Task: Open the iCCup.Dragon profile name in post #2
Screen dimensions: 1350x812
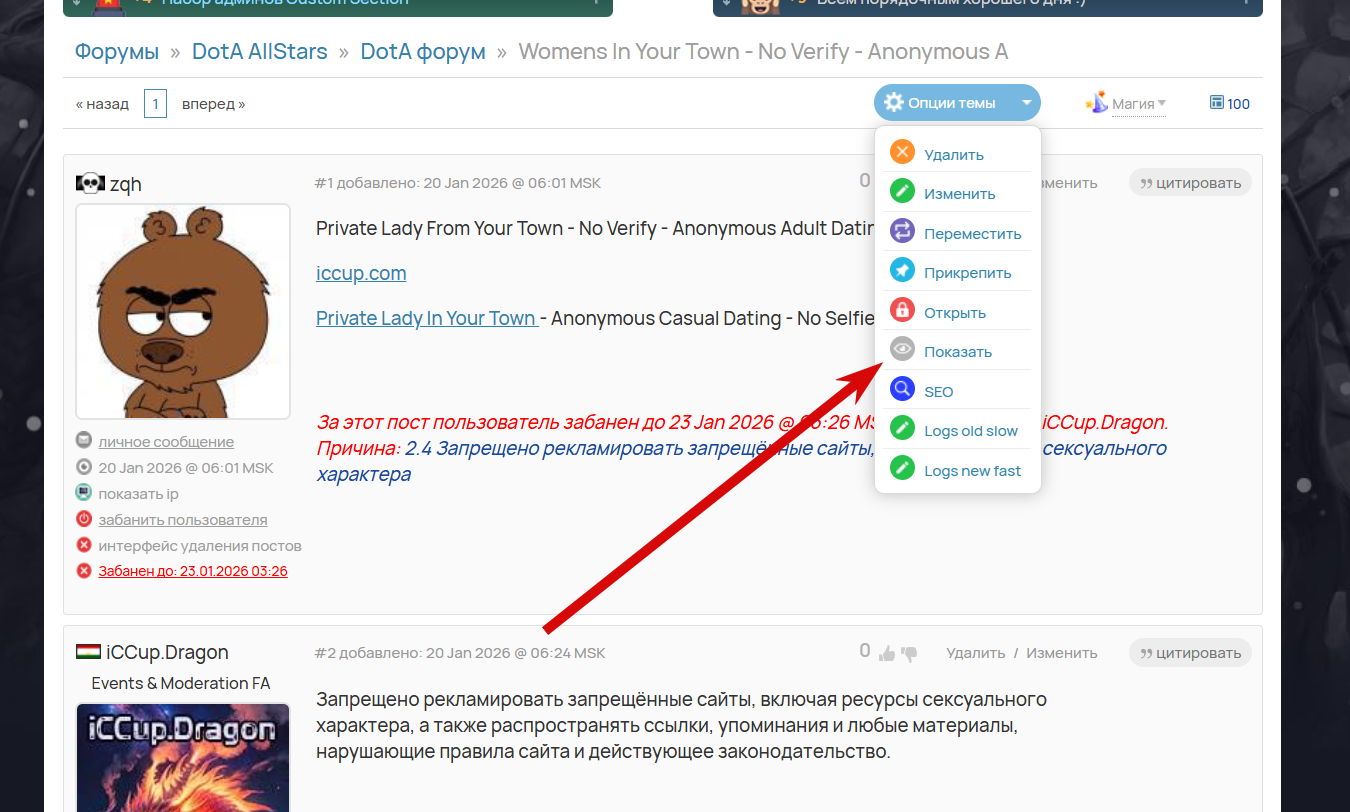Action: [168, 652]
